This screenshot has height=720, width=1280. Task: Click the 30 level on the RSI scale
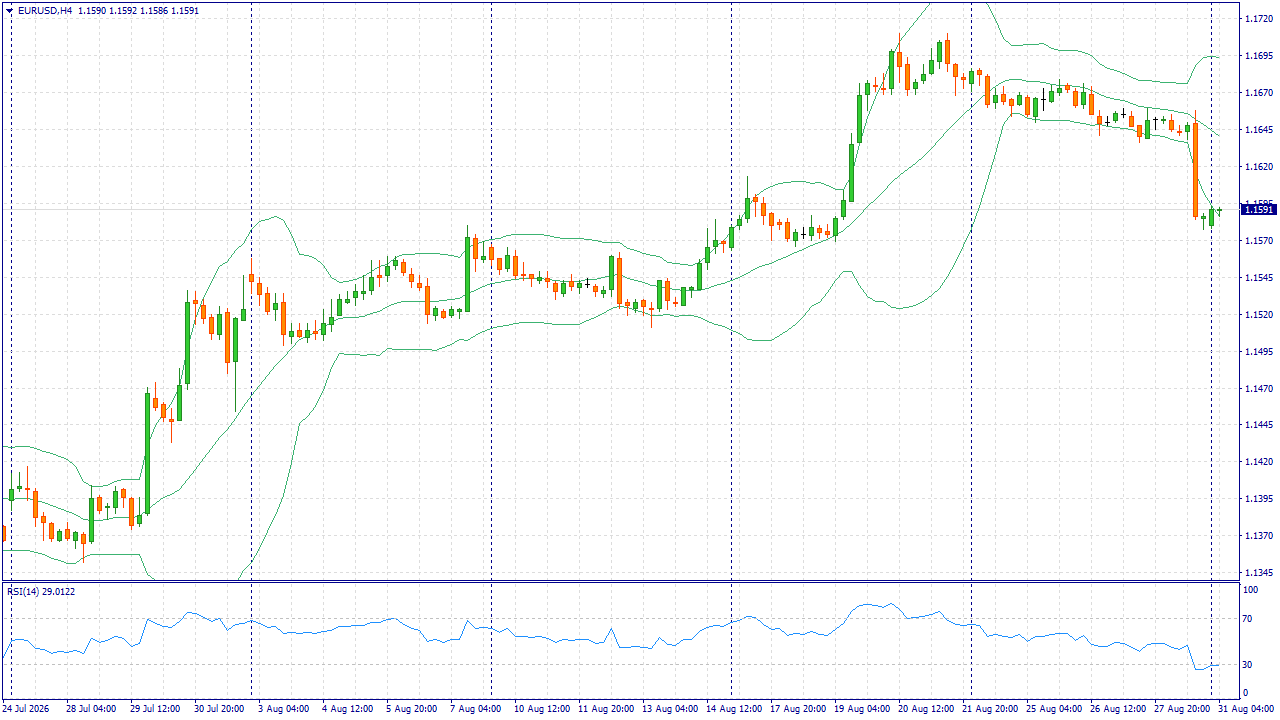1248,665
